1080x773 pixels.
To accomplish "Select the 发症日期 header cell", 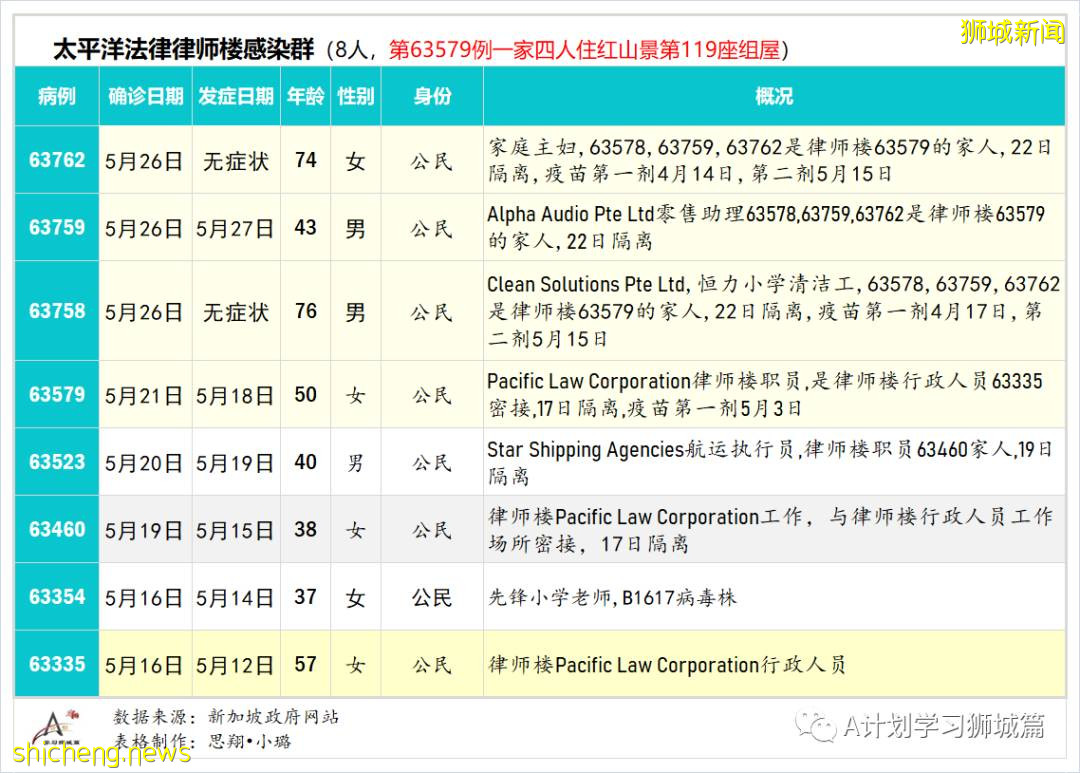I will coord(235,96).
